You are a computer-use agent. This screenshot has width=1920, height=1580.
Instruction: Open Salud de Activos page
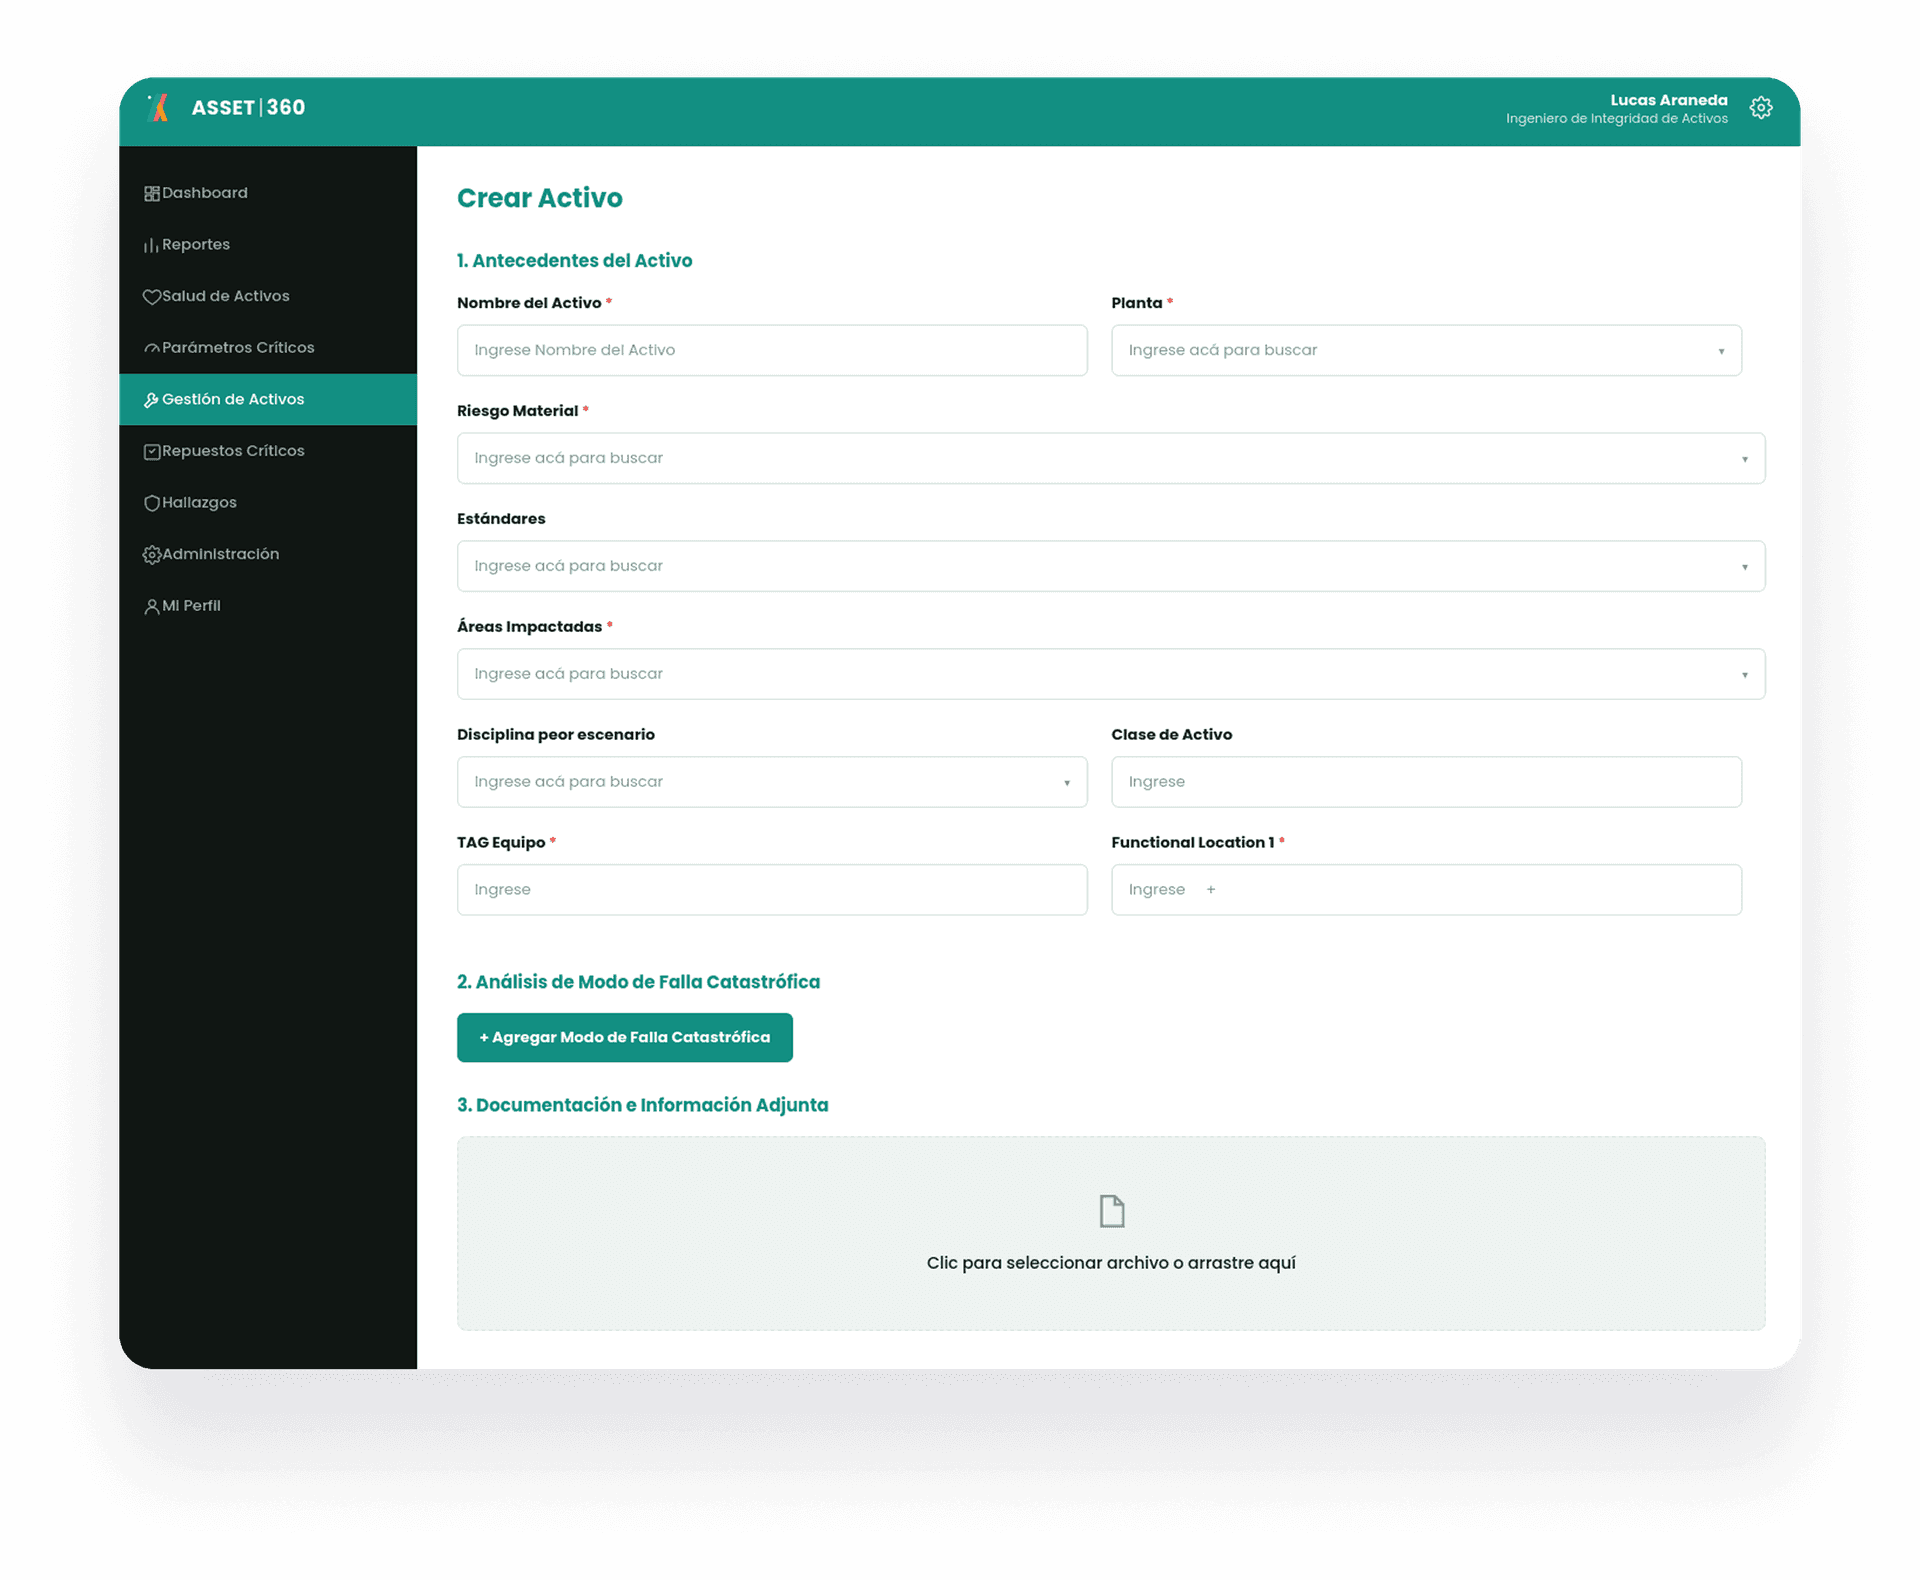(268, 296)
